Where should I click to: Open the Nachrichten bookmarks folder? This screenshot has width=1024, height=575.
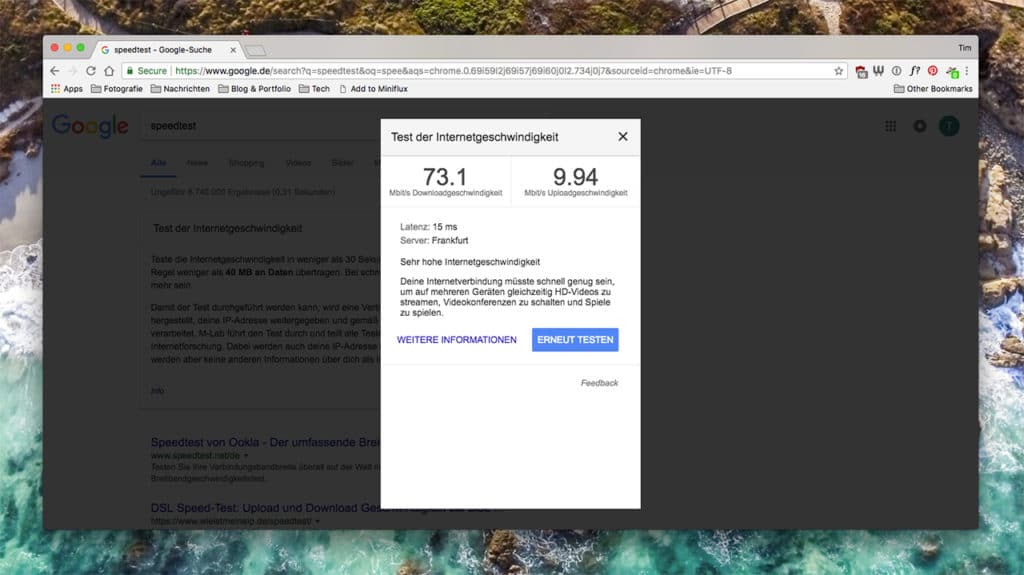click(x=180, y=89)
